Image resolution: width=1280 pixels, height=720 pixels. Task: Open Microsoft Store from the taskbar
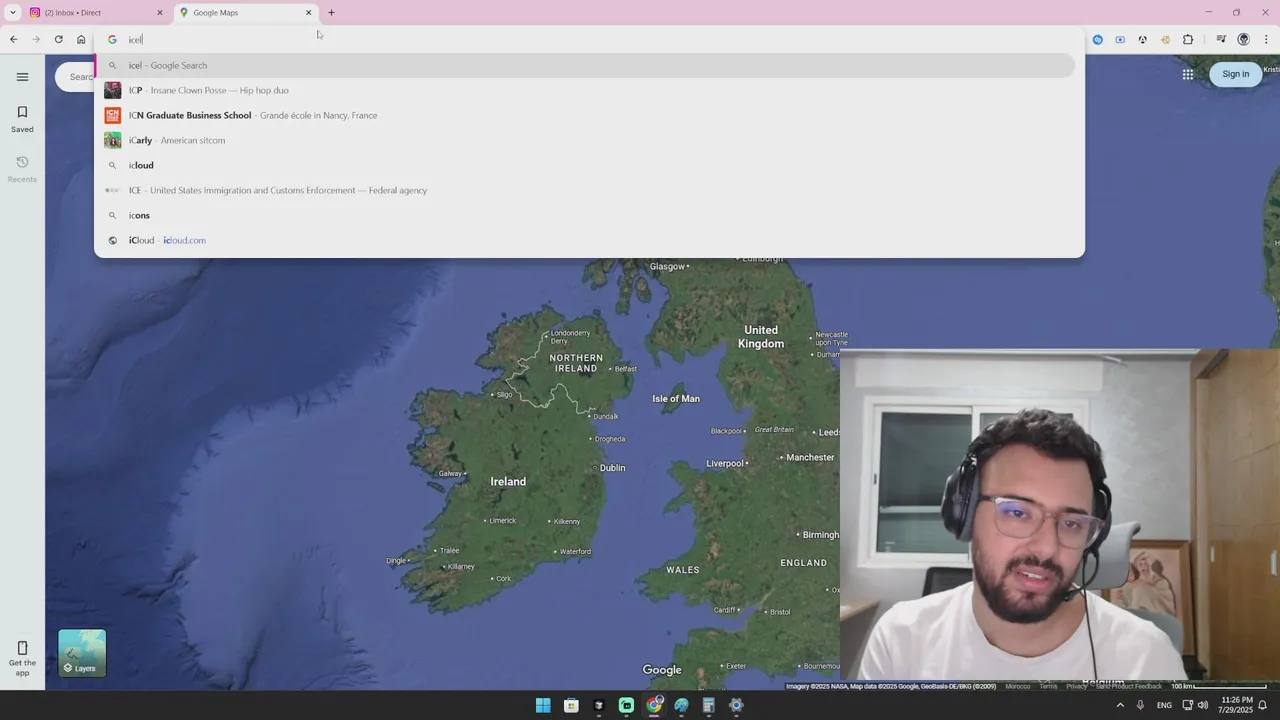point(571,705)
